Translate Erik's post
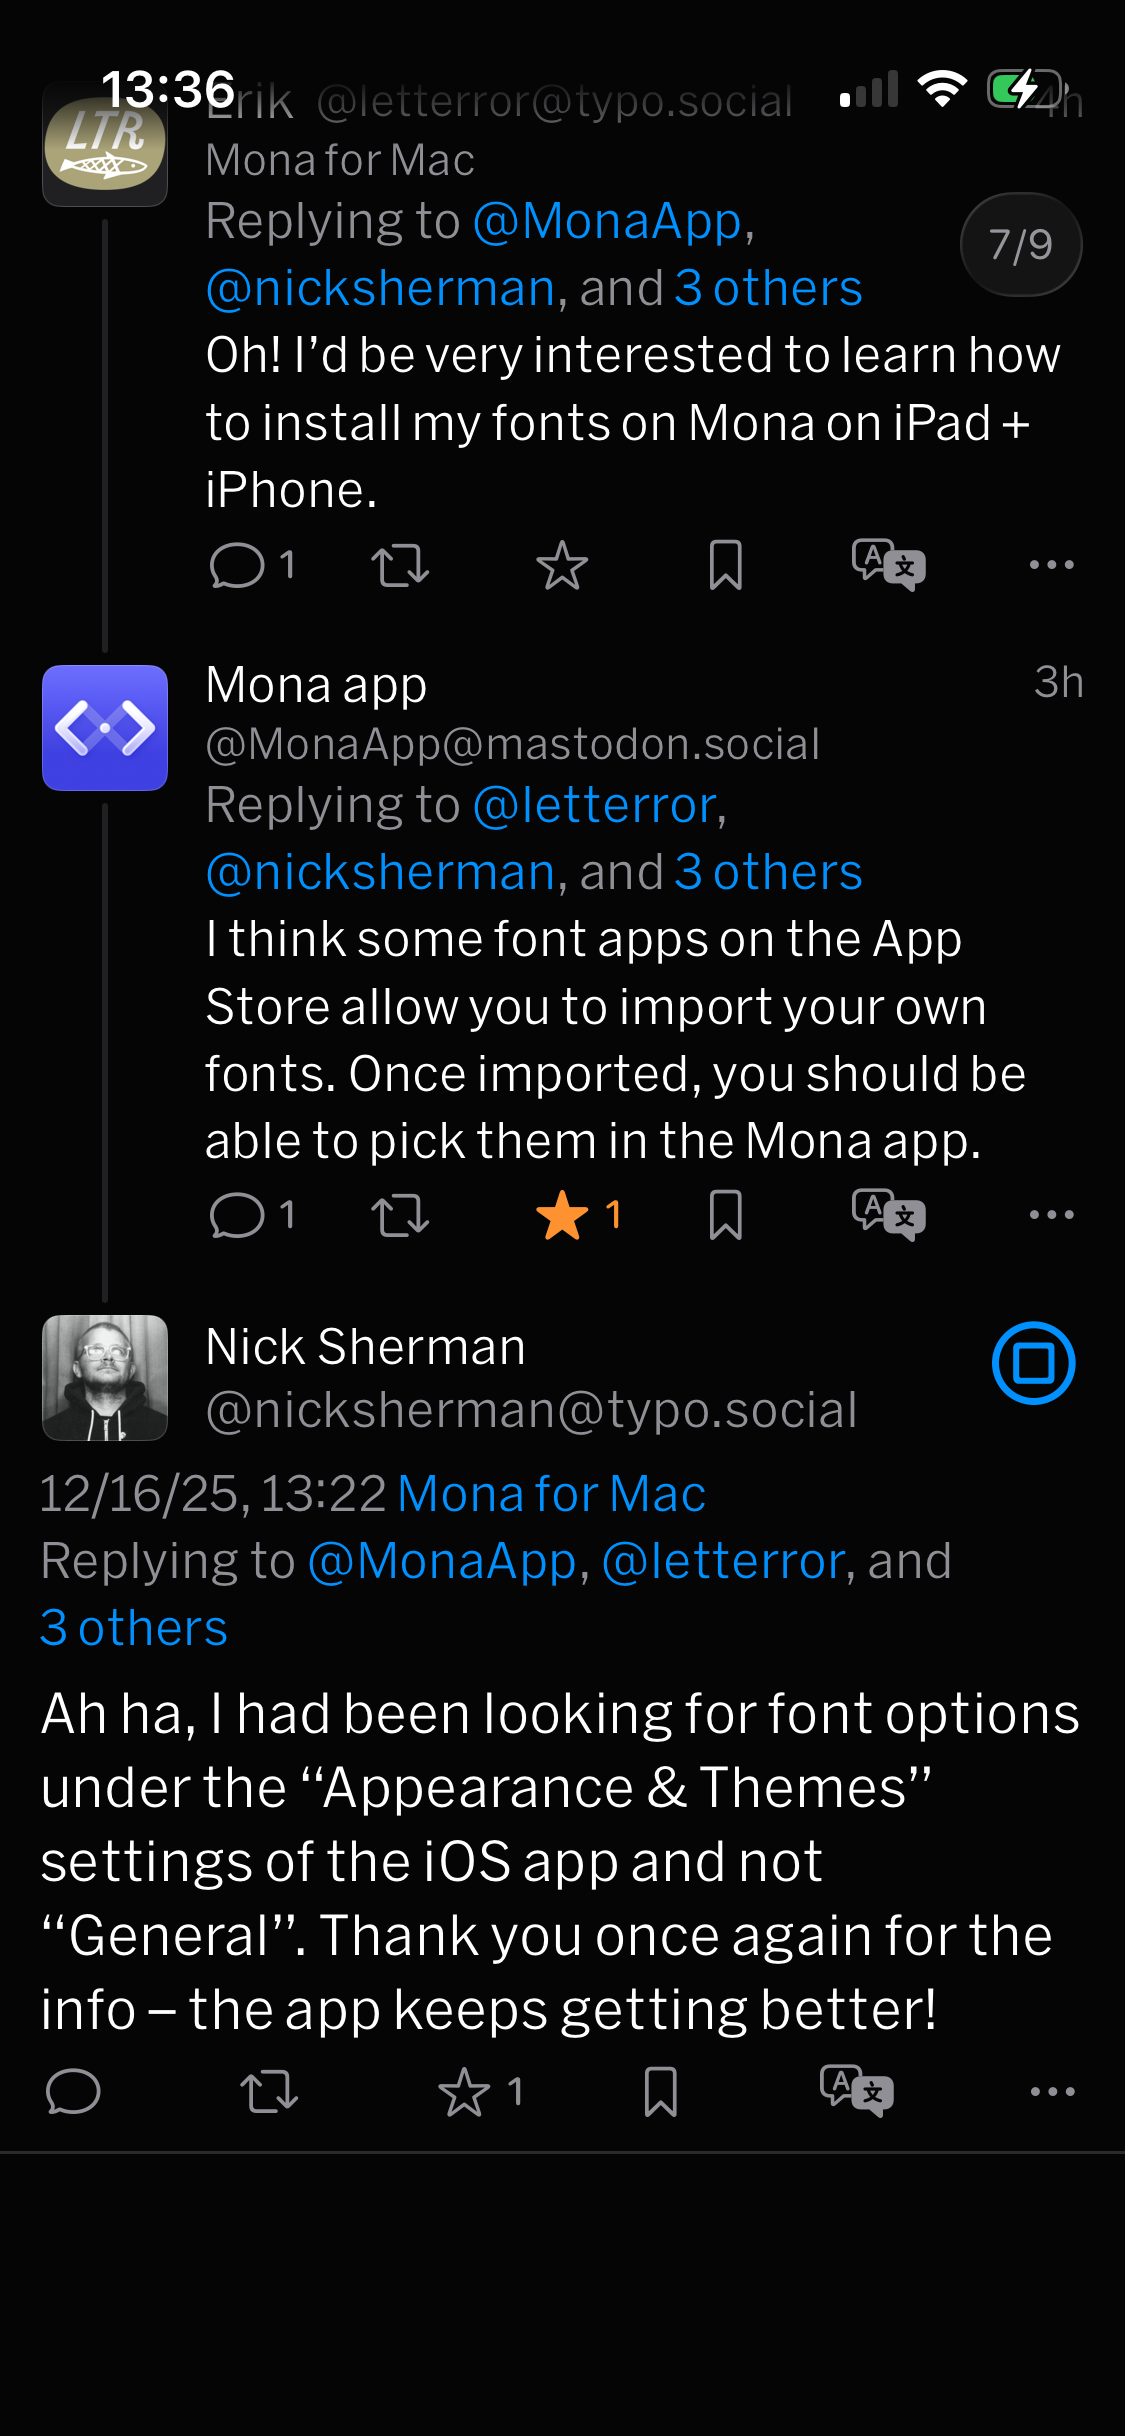The width and height of the screenshot is (1125, 2436). pos(888,566)
